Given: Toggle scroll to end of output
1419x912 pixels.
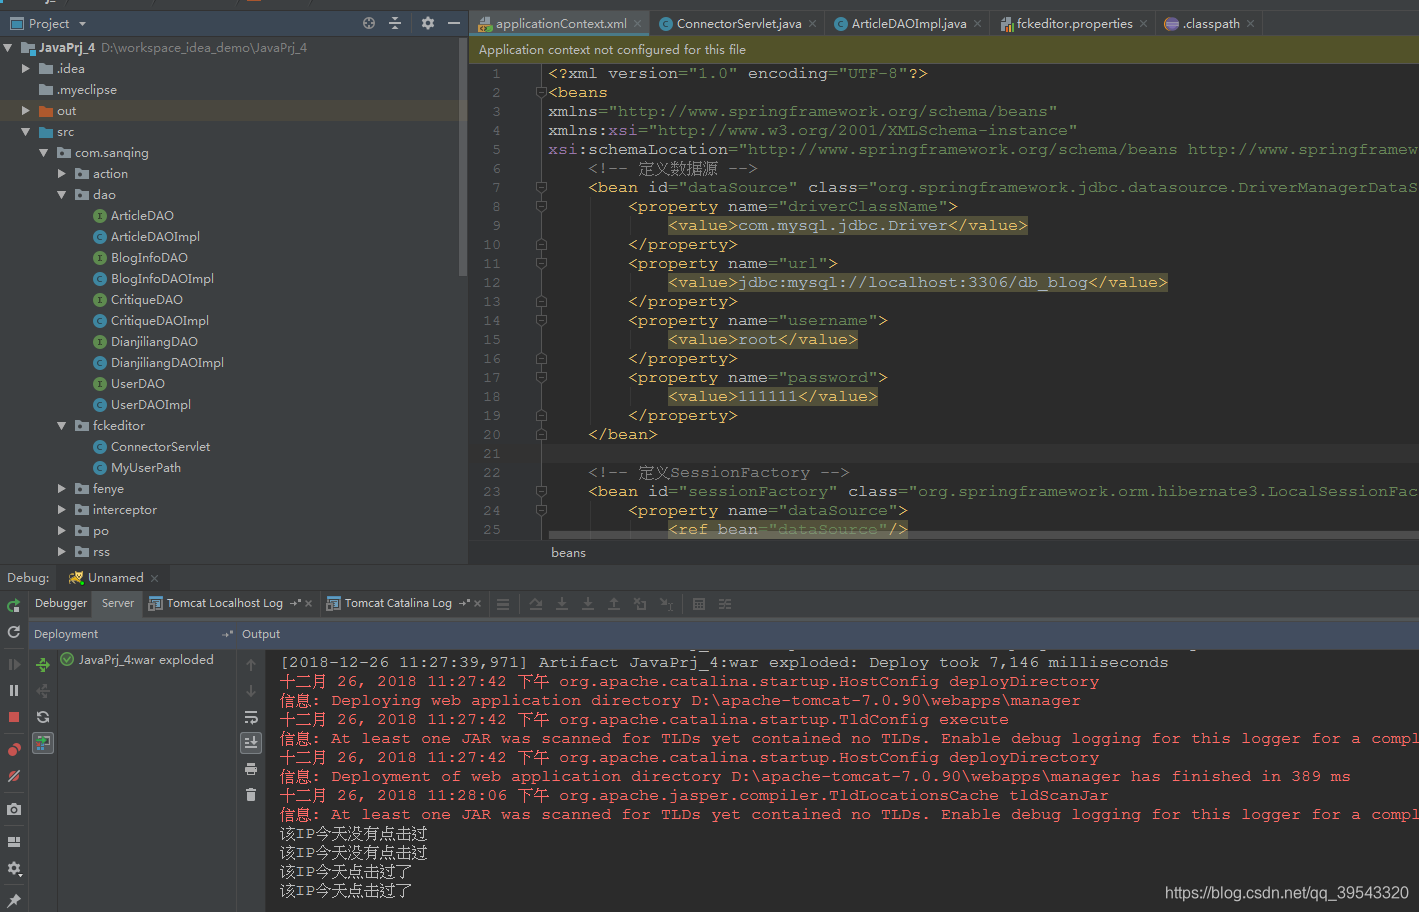Looking at the screenshot, I should 251,743.
